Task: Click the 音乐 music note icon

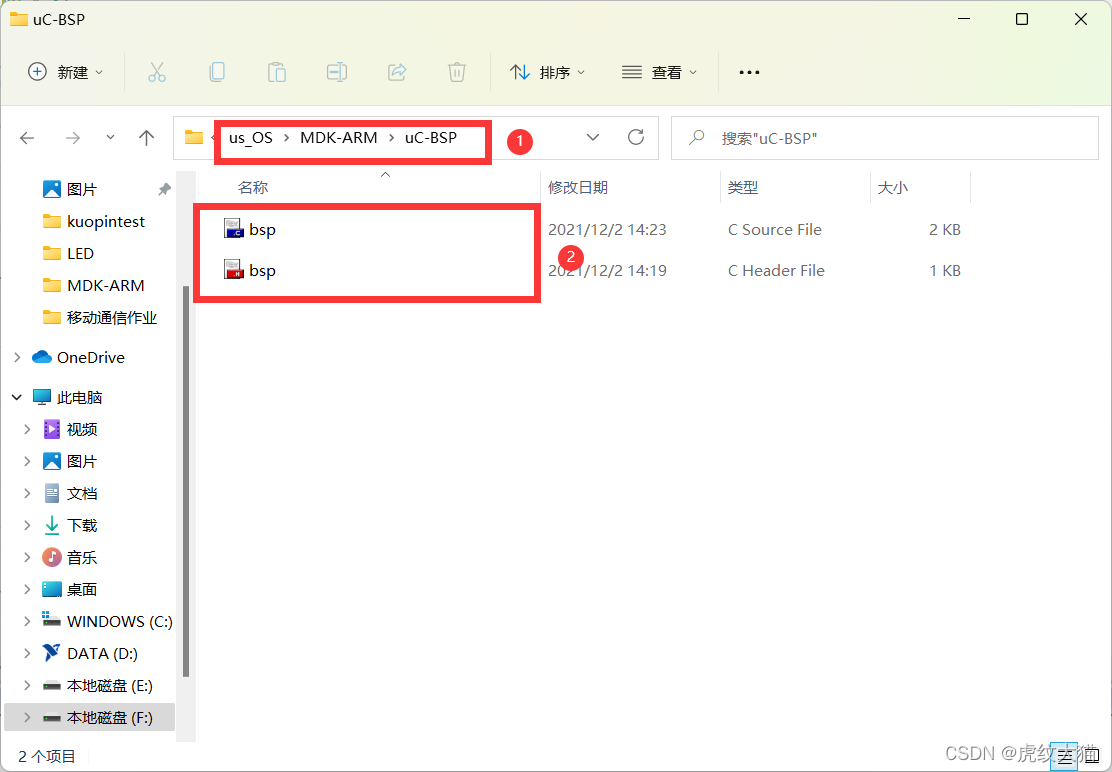Action: (52, 557)
